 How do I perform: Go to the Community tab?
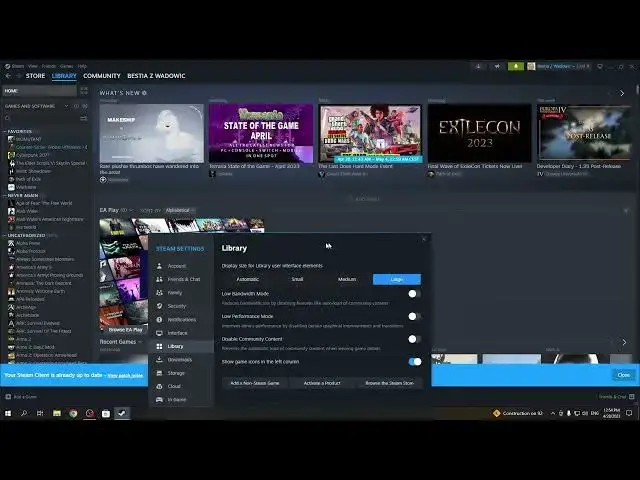click(x=102, y=76)
